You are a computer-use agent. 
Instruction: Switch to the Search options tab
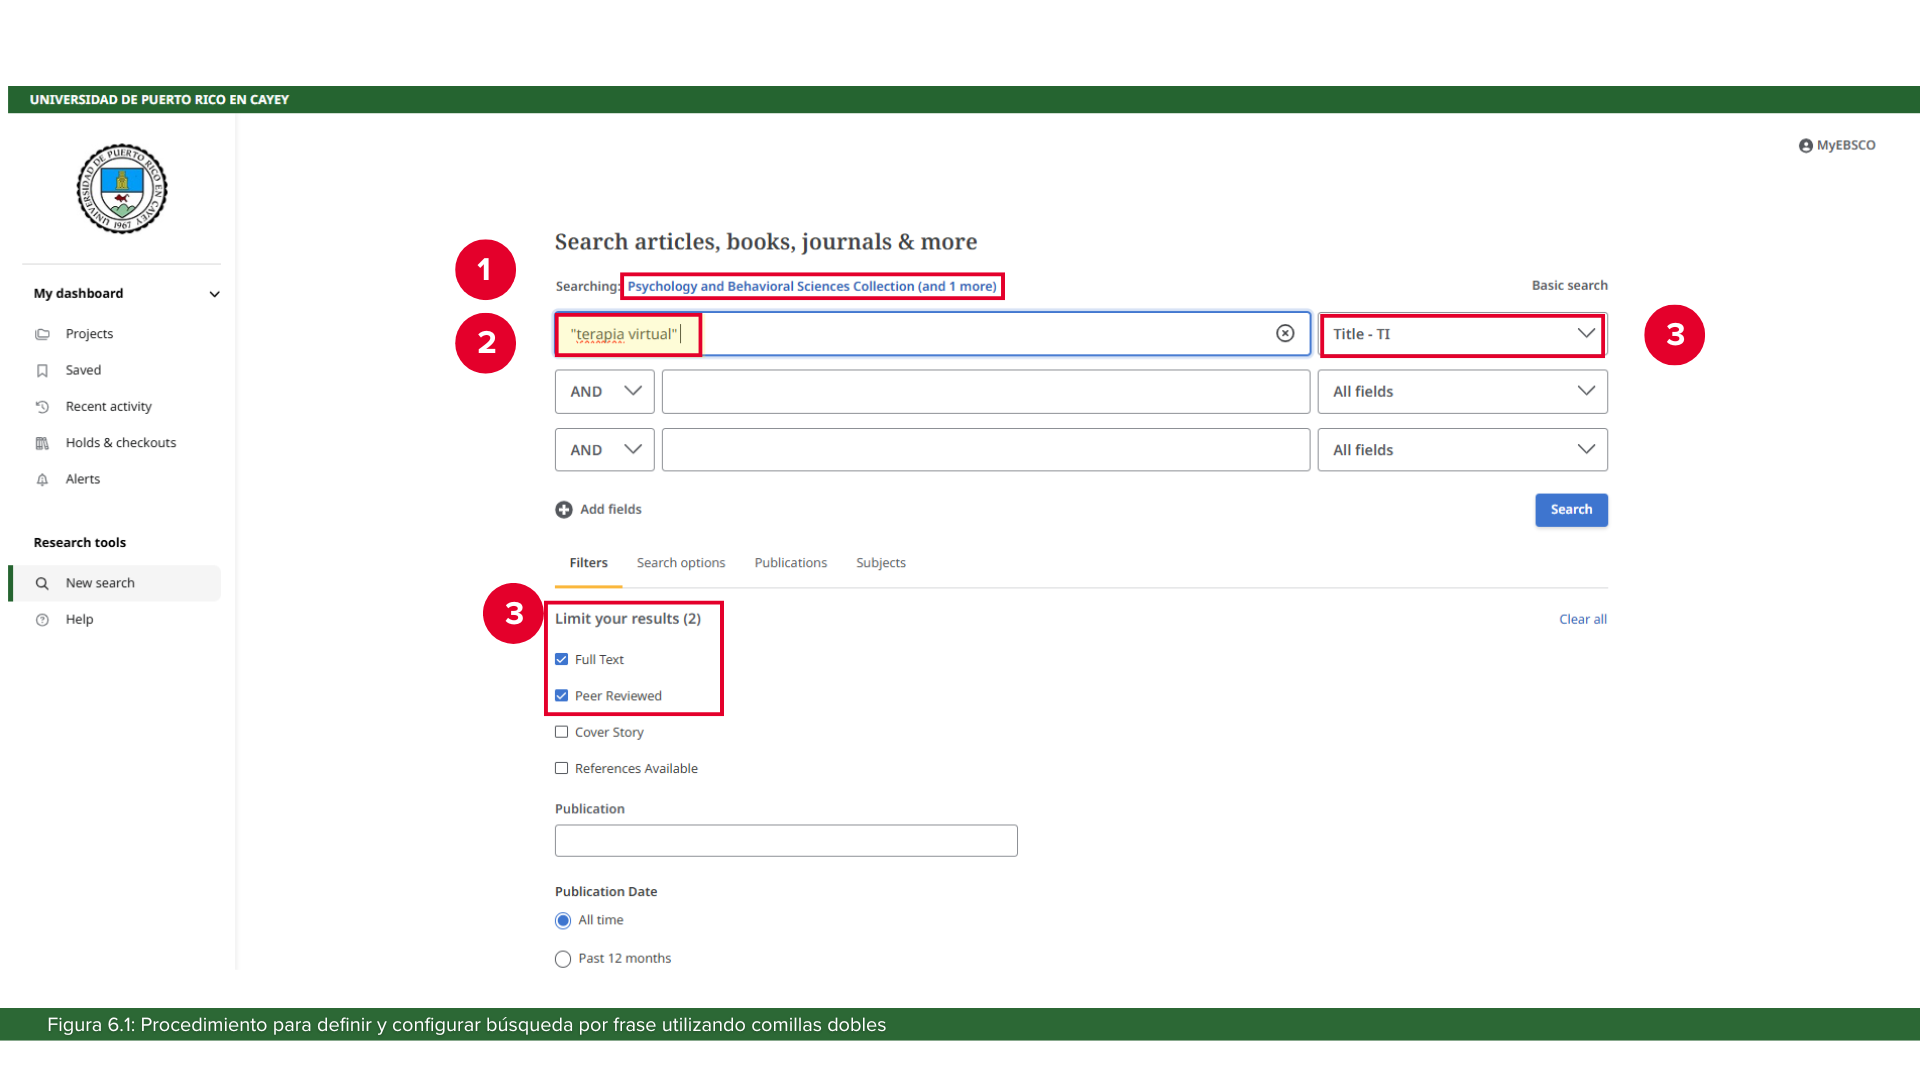(x=681, y=563)
